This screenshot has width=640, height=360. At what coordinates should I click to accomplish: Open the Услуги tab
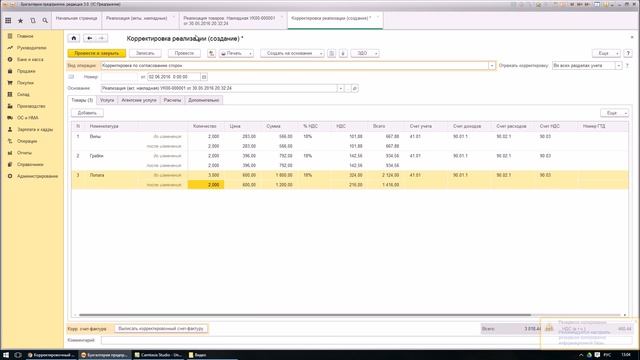107,100
